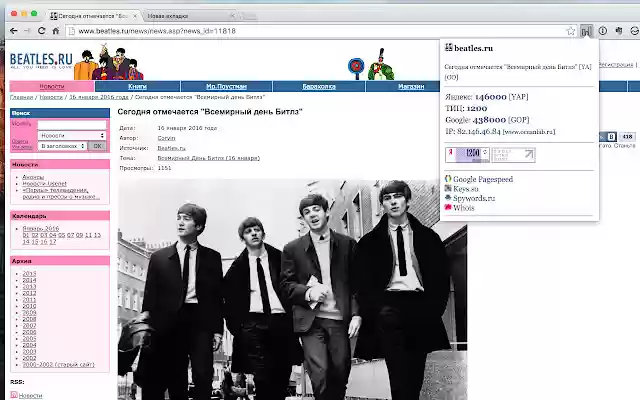This screenshot has height=400, width=640.
Task: Go back with the browser back arrow
Action: (x=14, y=31)
